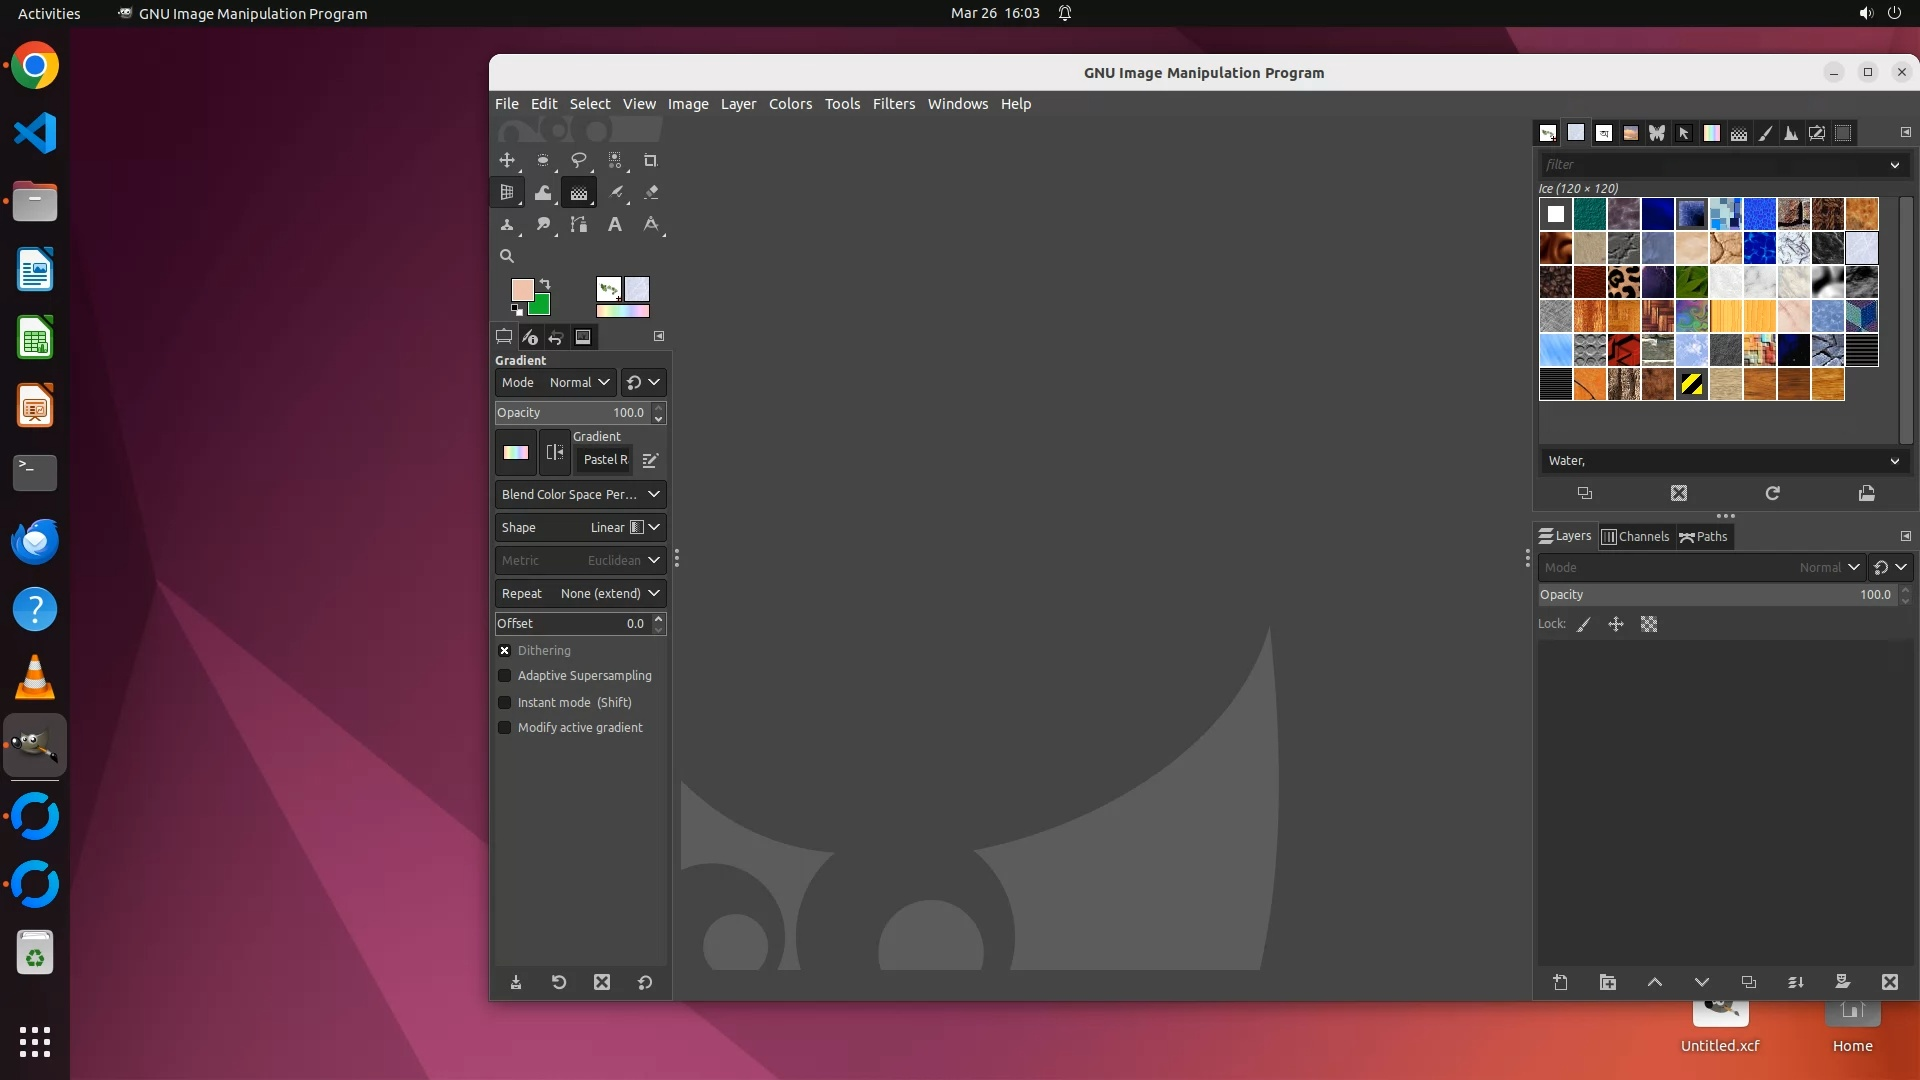
Task: Open the Shape Linear dropdown
Action: [x=580, y=528]
